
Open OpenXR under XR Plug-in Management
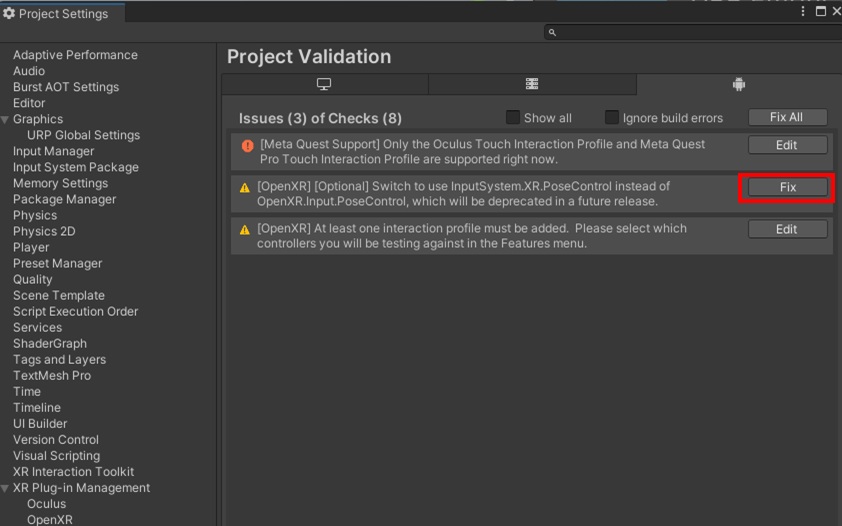50,520
